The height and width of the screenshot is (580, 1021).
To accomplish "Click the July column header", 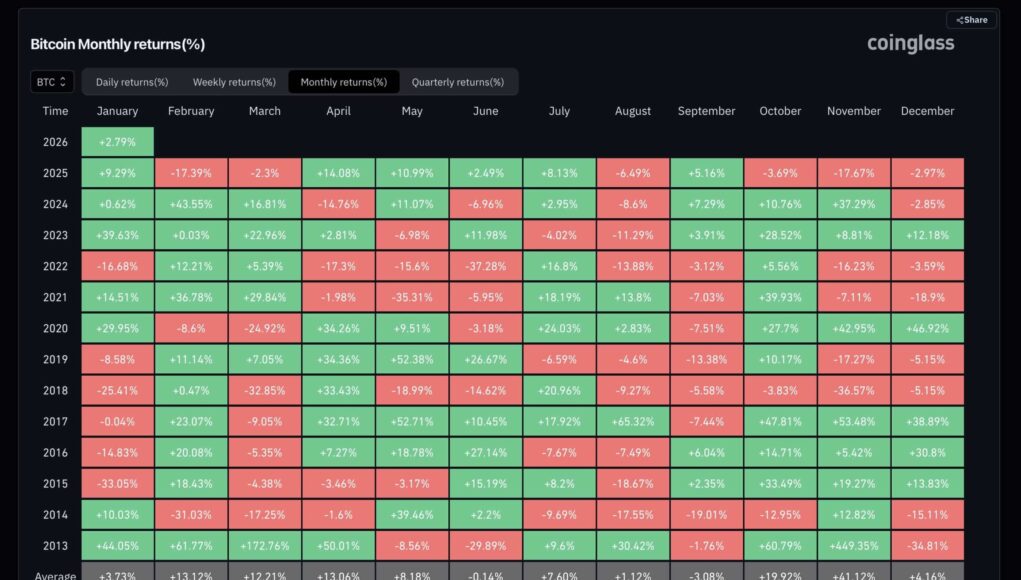I will [x=559, y=111].
